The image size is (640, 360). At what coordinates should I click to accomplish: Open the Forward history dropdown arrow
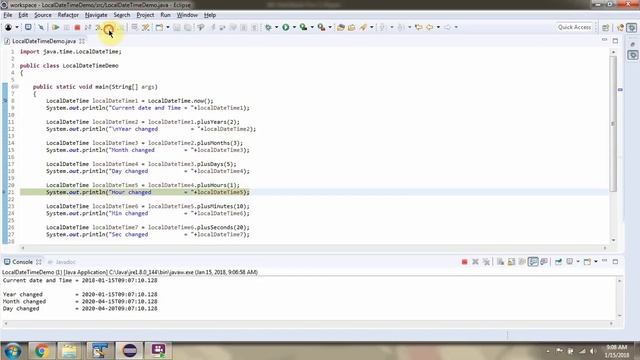[456, 27]
